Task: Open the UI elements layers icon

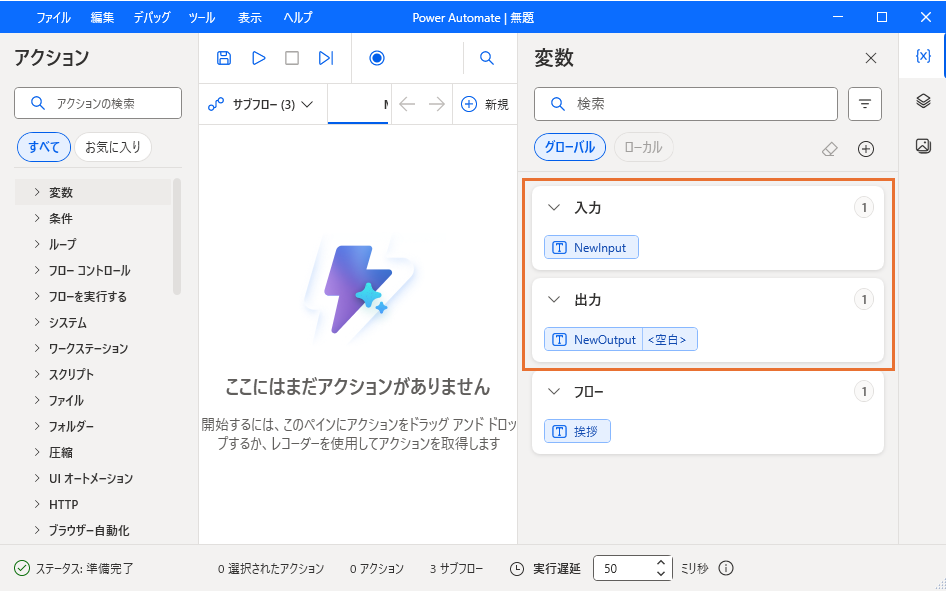Action: [923, 101]
